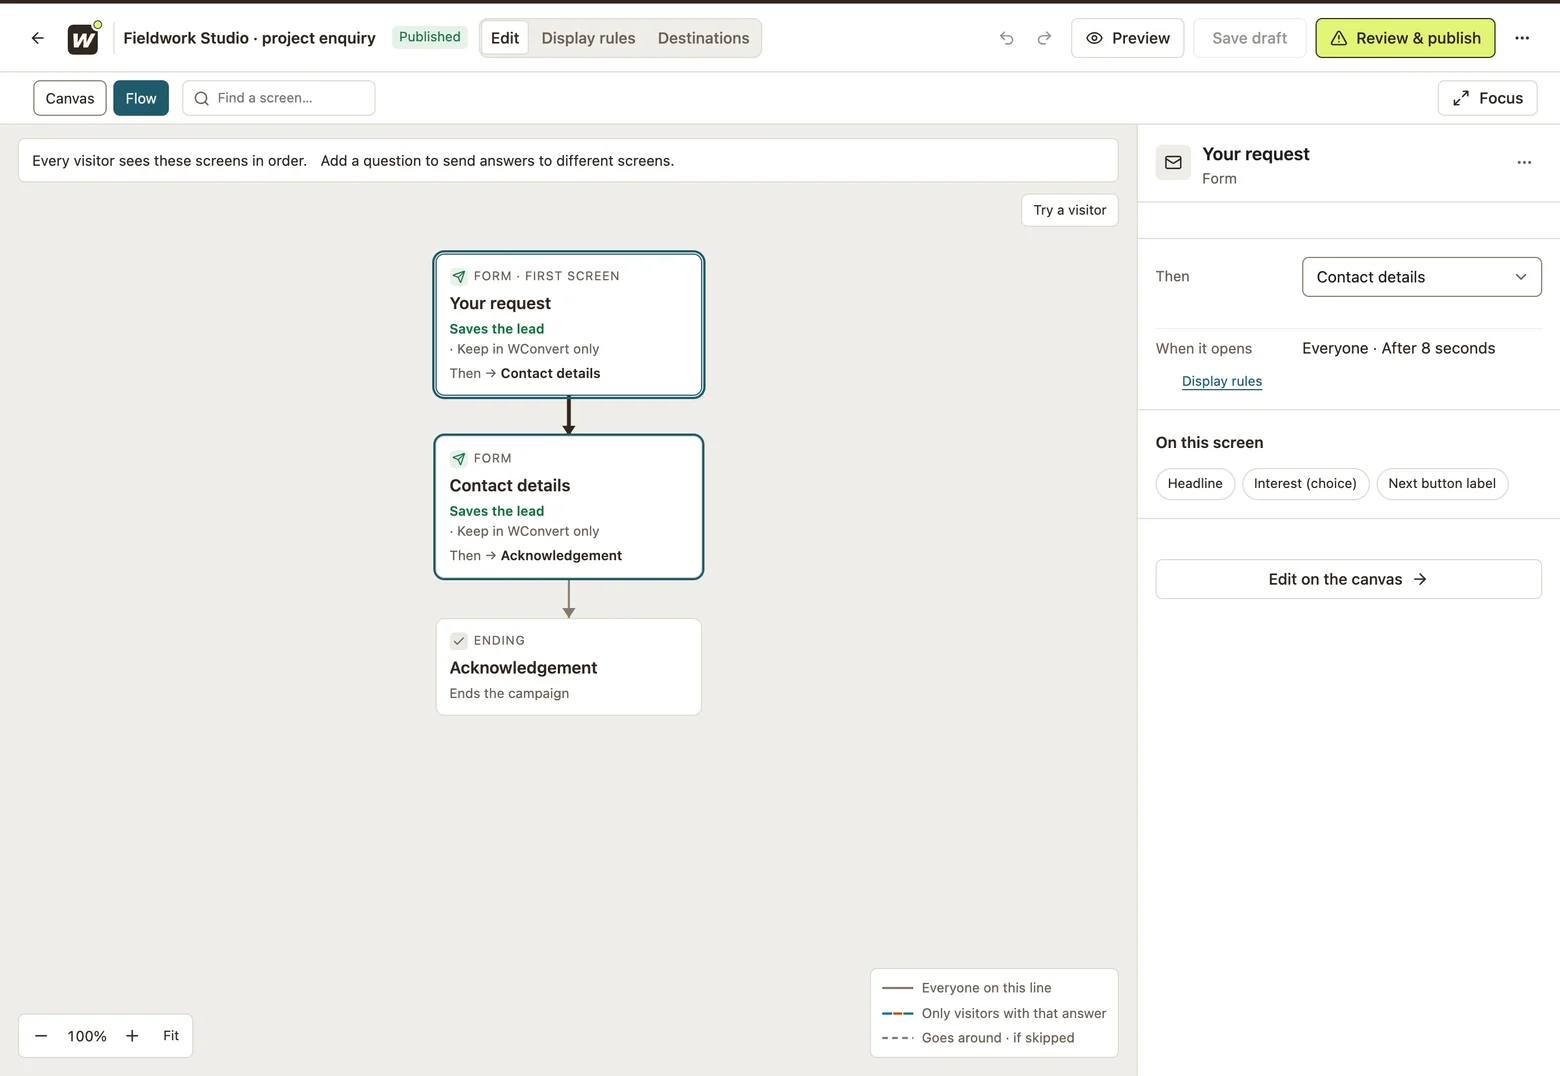This screenshot has height=1076, width=1560.
Task: Enter Focus mode
Action: (x=1487, y=98)
